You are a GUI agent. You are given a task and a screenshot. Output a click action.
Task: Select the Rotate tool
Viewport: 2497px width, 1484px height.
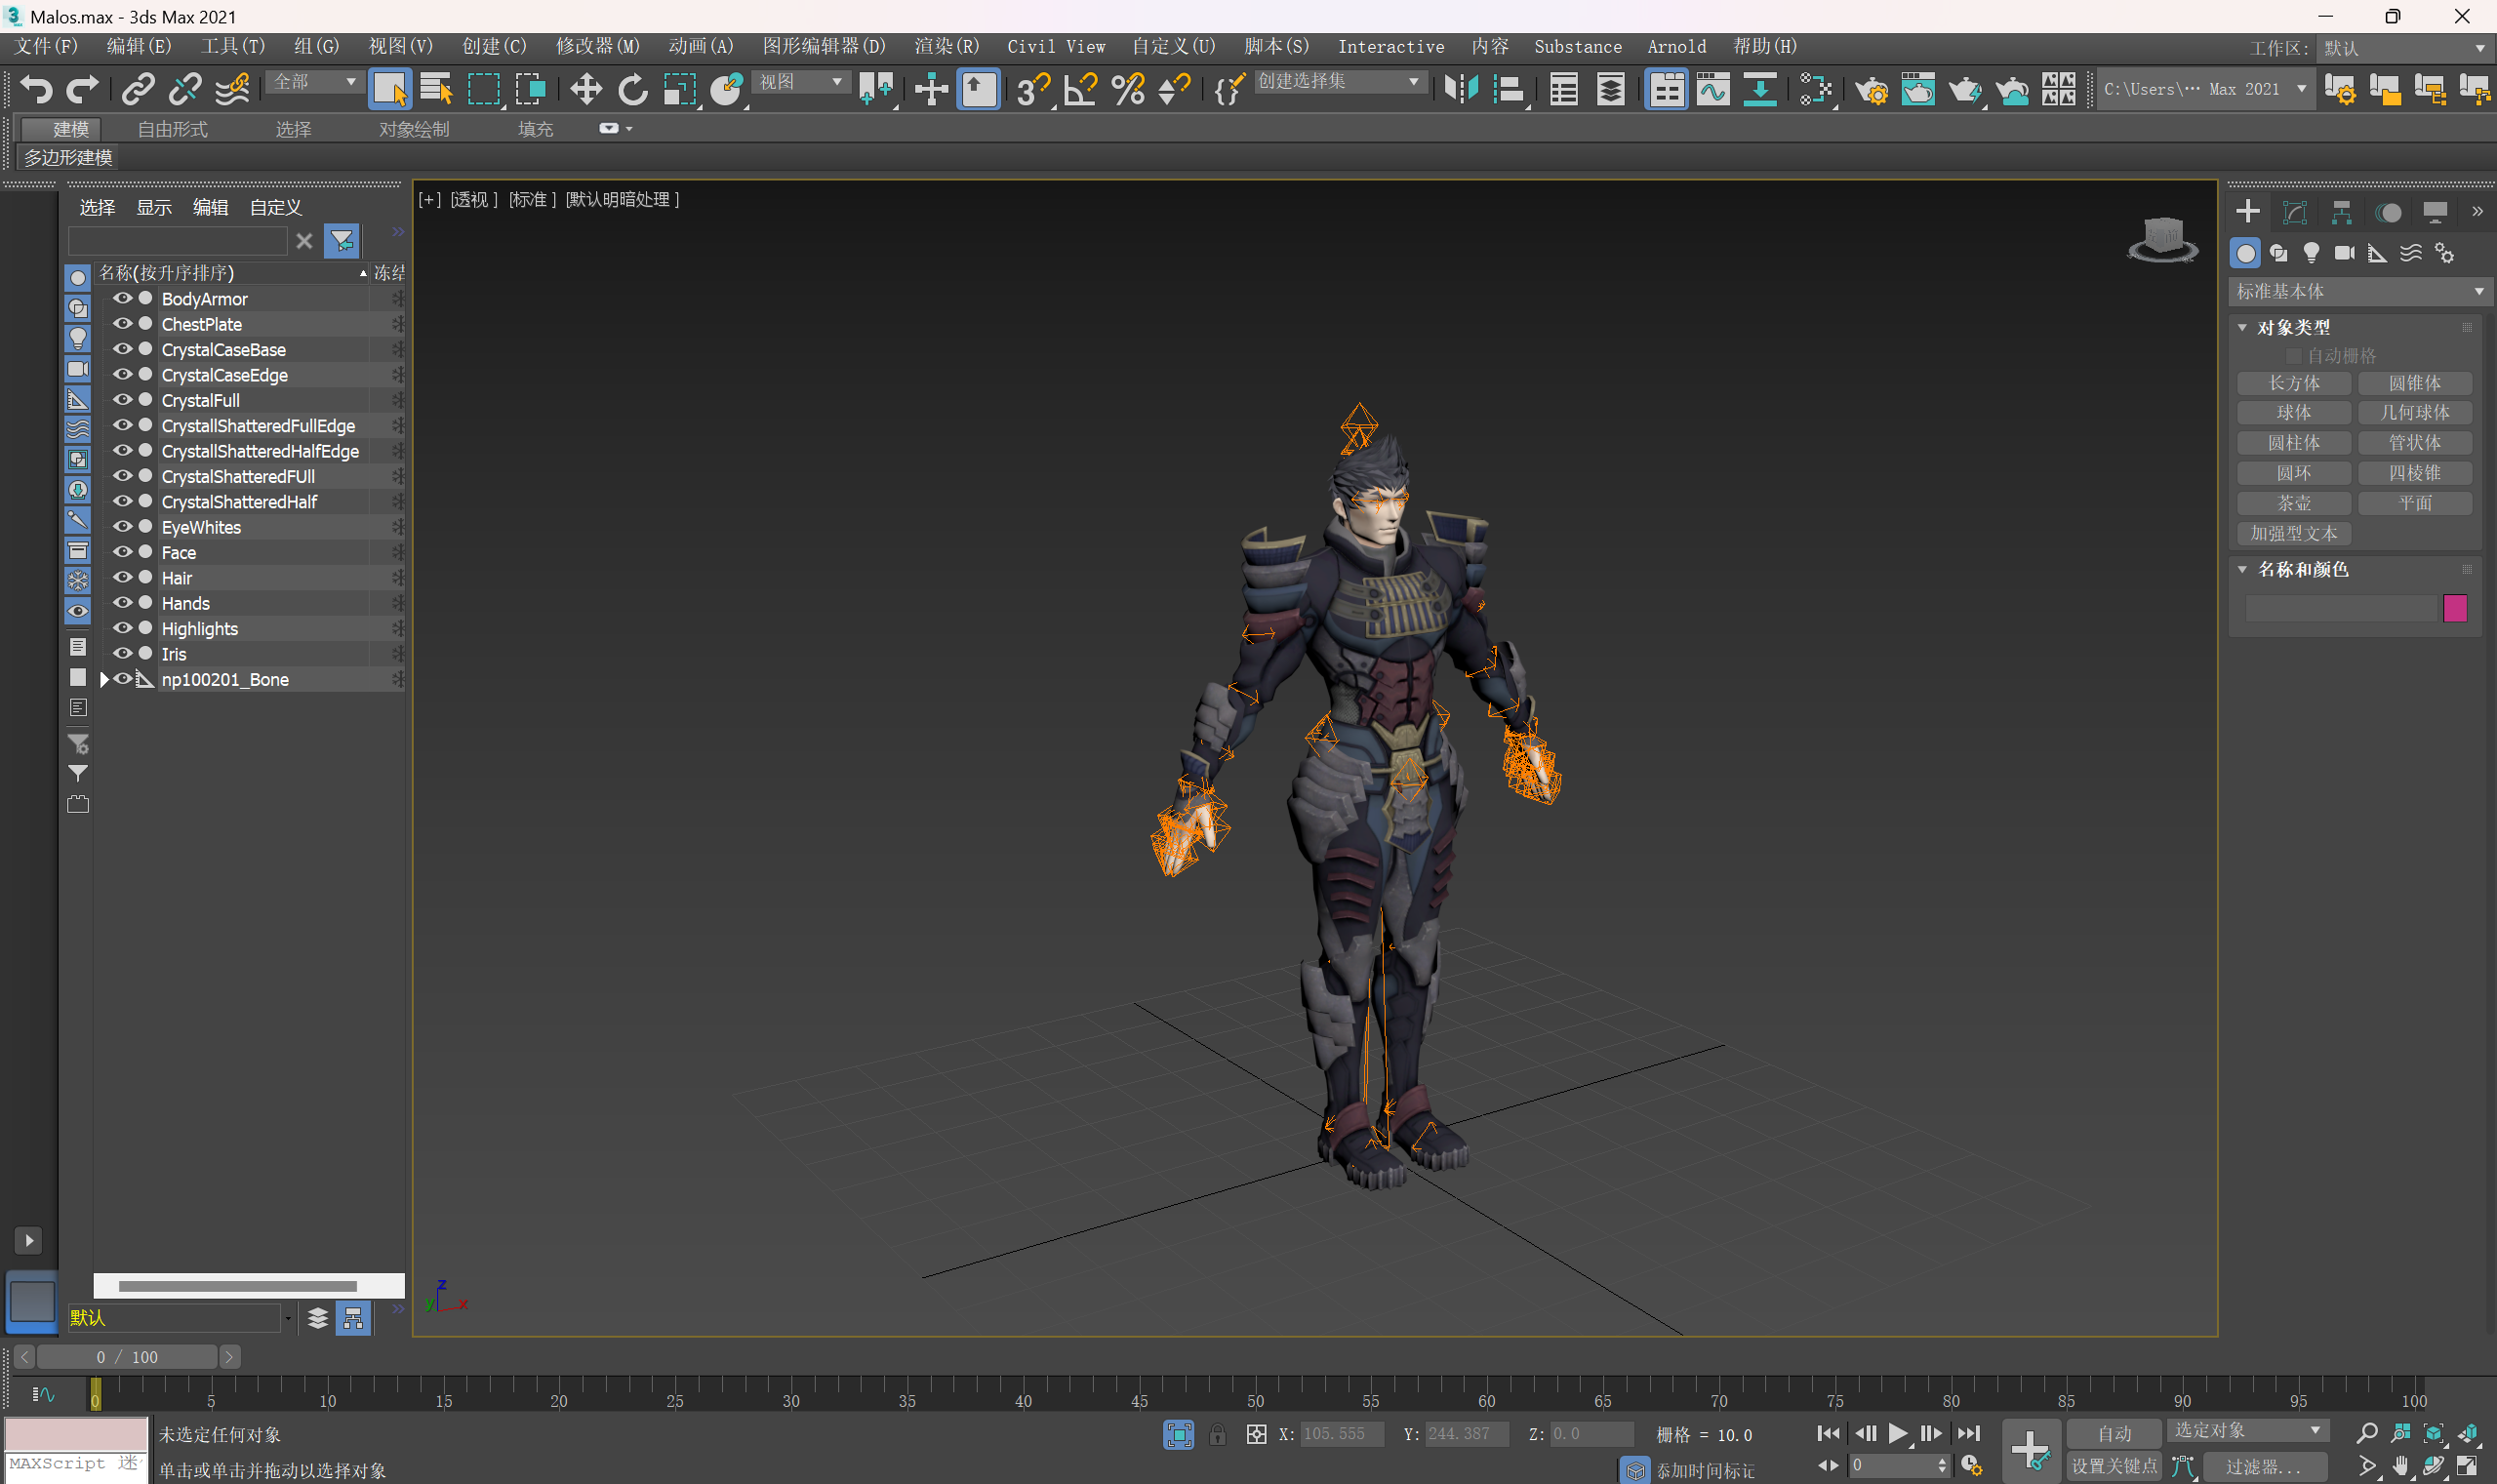(632, 90)
